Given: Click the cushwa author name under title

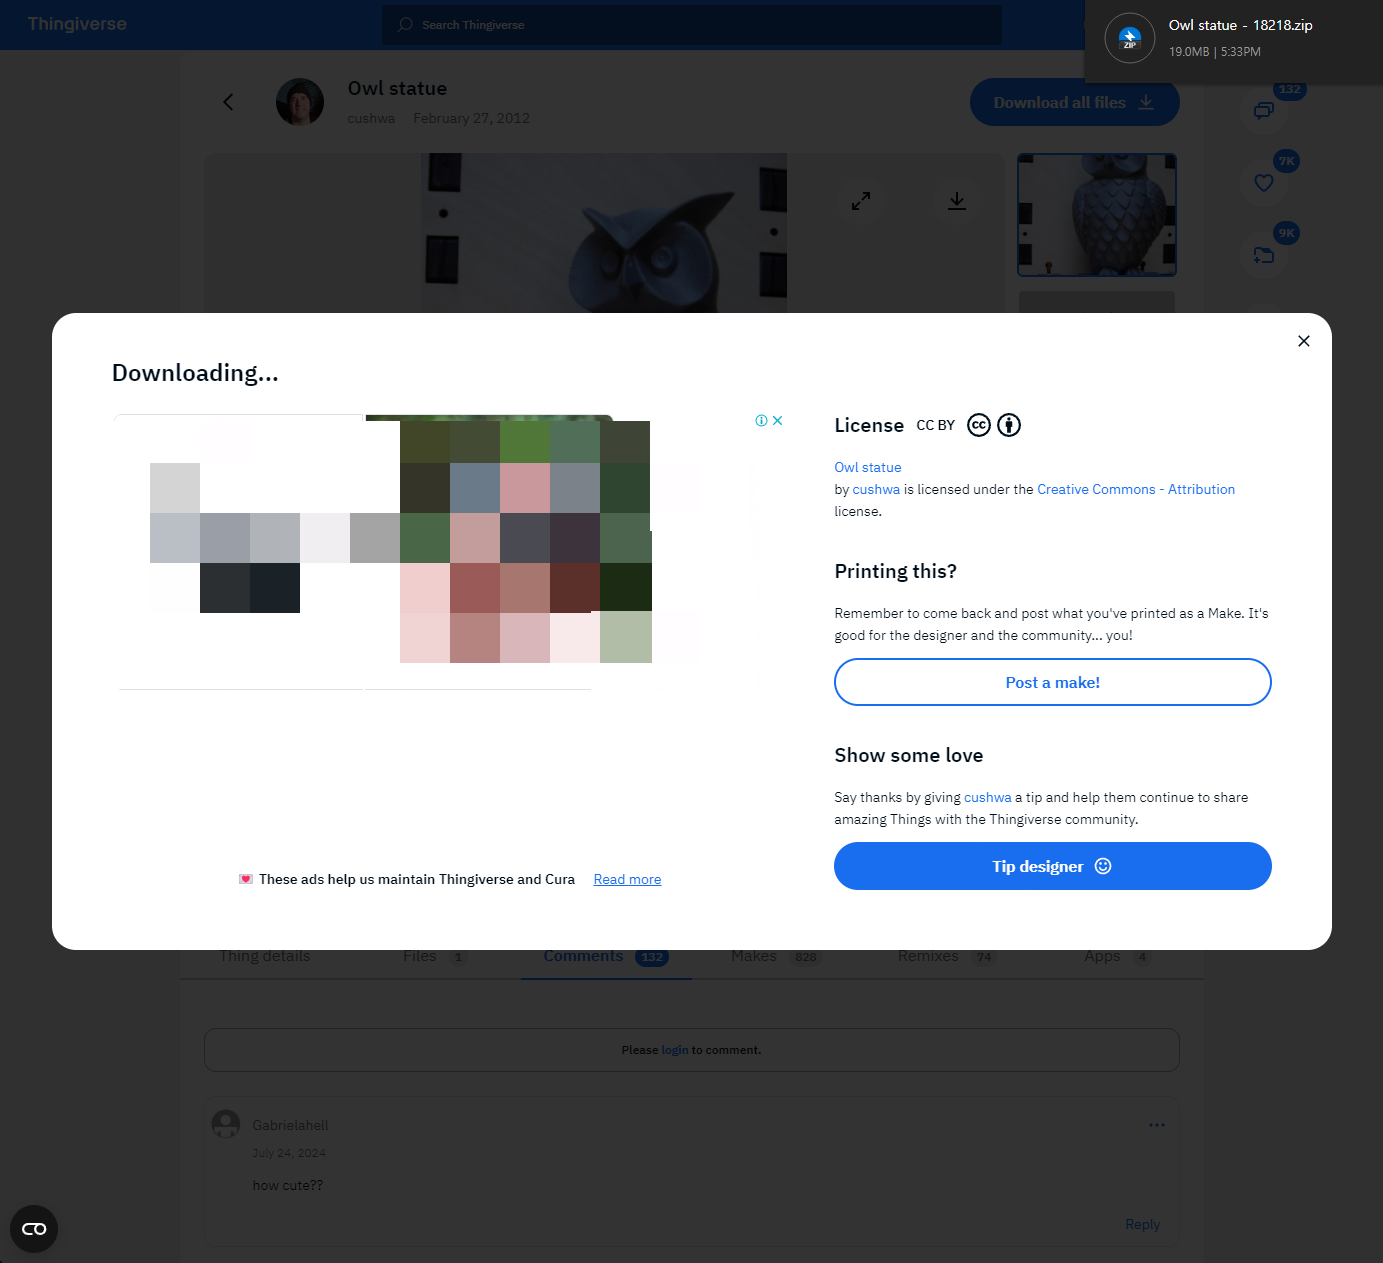Looking at the screenshot, I should tap(371, 118).
